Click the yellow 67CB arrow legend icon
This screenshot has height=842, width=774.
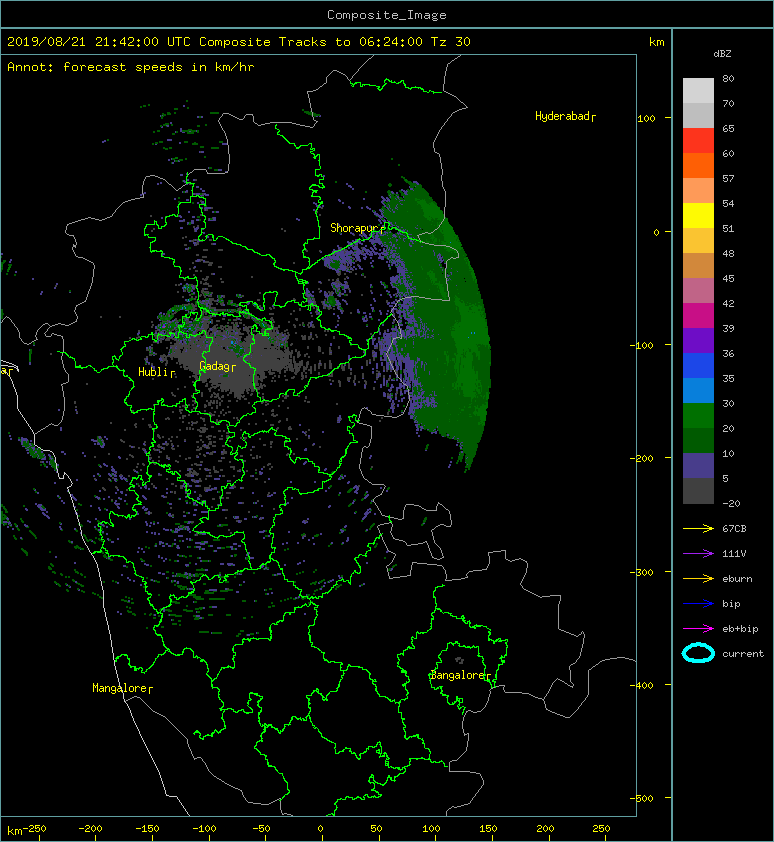click(x=698, y=528)
